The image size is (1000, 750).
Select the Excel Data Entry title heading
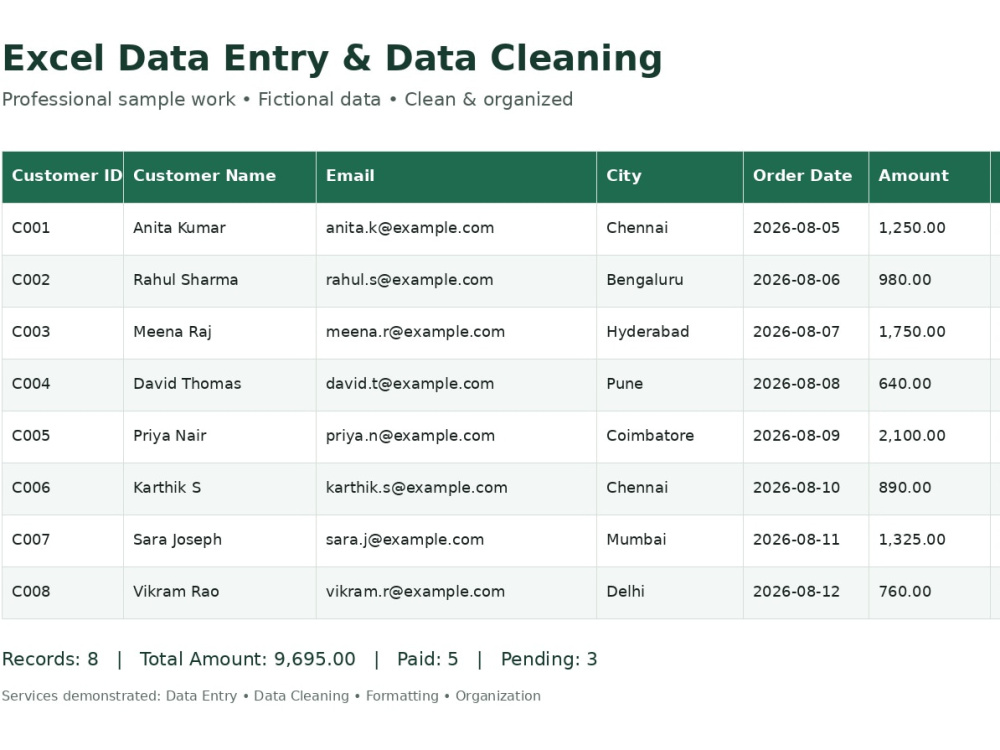point(332,59)
